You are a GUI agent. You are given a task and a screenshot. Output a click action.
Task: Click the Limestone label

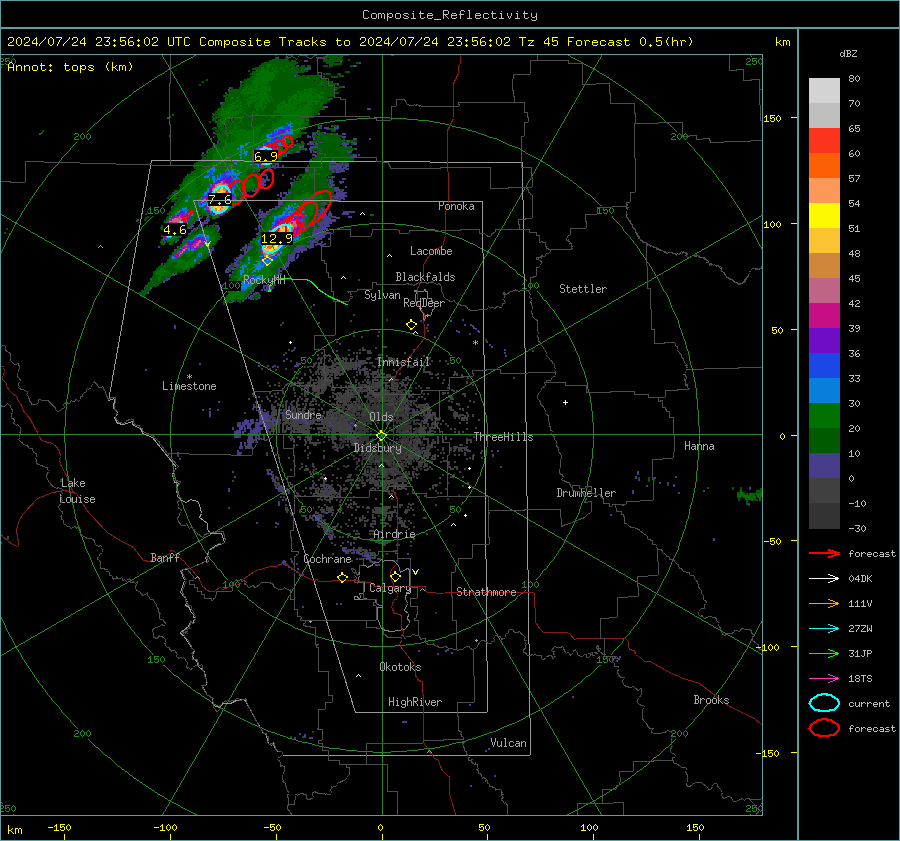point(189,386)
